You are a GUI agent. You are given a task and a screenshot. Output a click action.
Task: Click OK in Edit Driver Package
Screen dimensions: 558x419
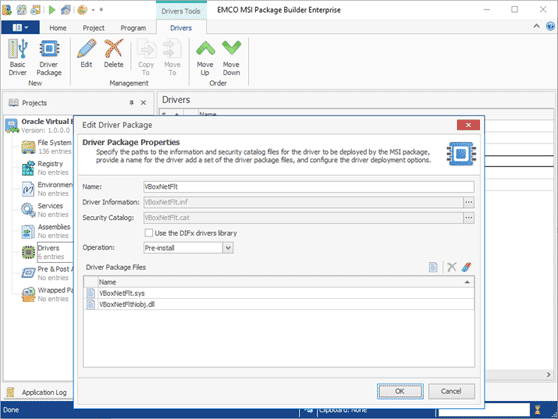click(x=400, y=391)
